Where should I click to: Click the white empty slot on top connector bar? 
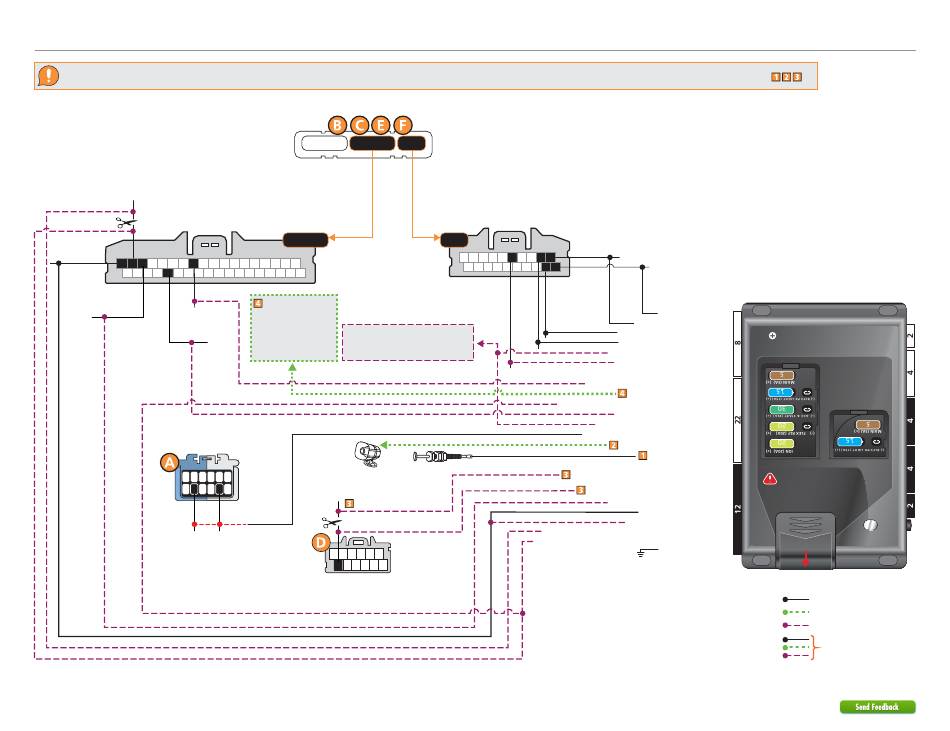coord(324,144)
